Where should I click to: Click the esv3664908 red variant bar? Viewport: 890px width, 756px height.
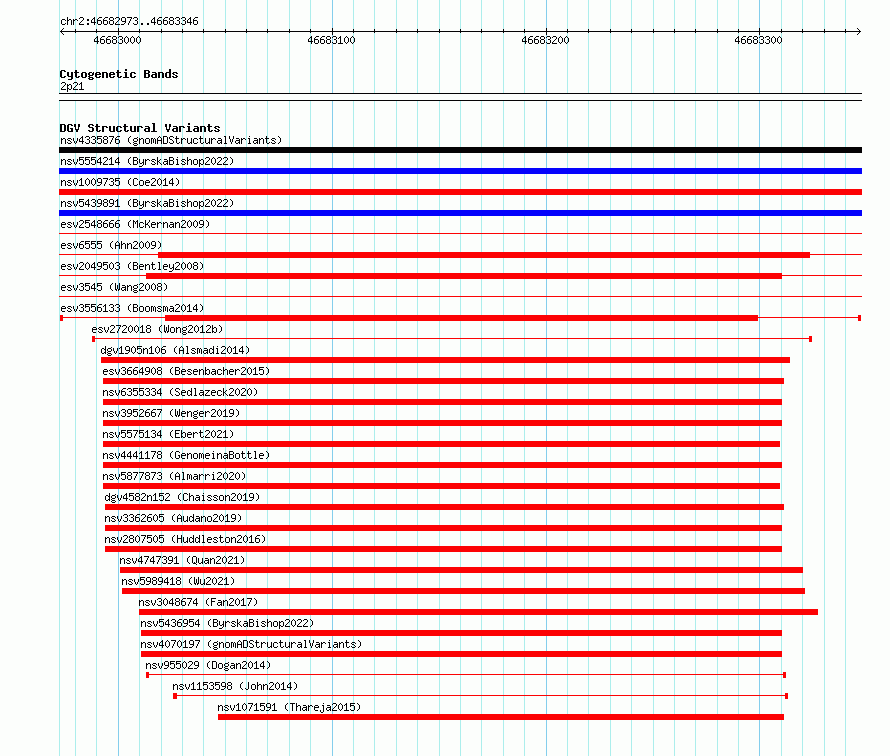click(x=443, y=381)
